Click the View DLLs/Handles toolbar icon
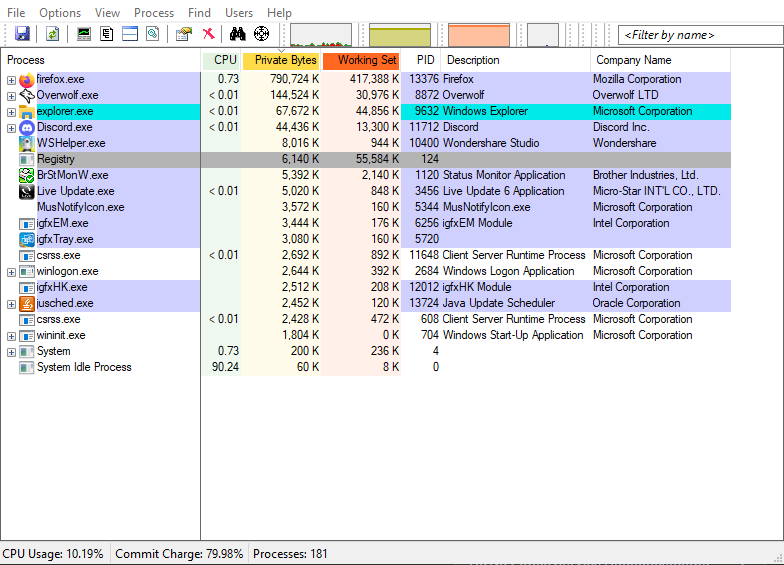 click(x=152, y=34)
